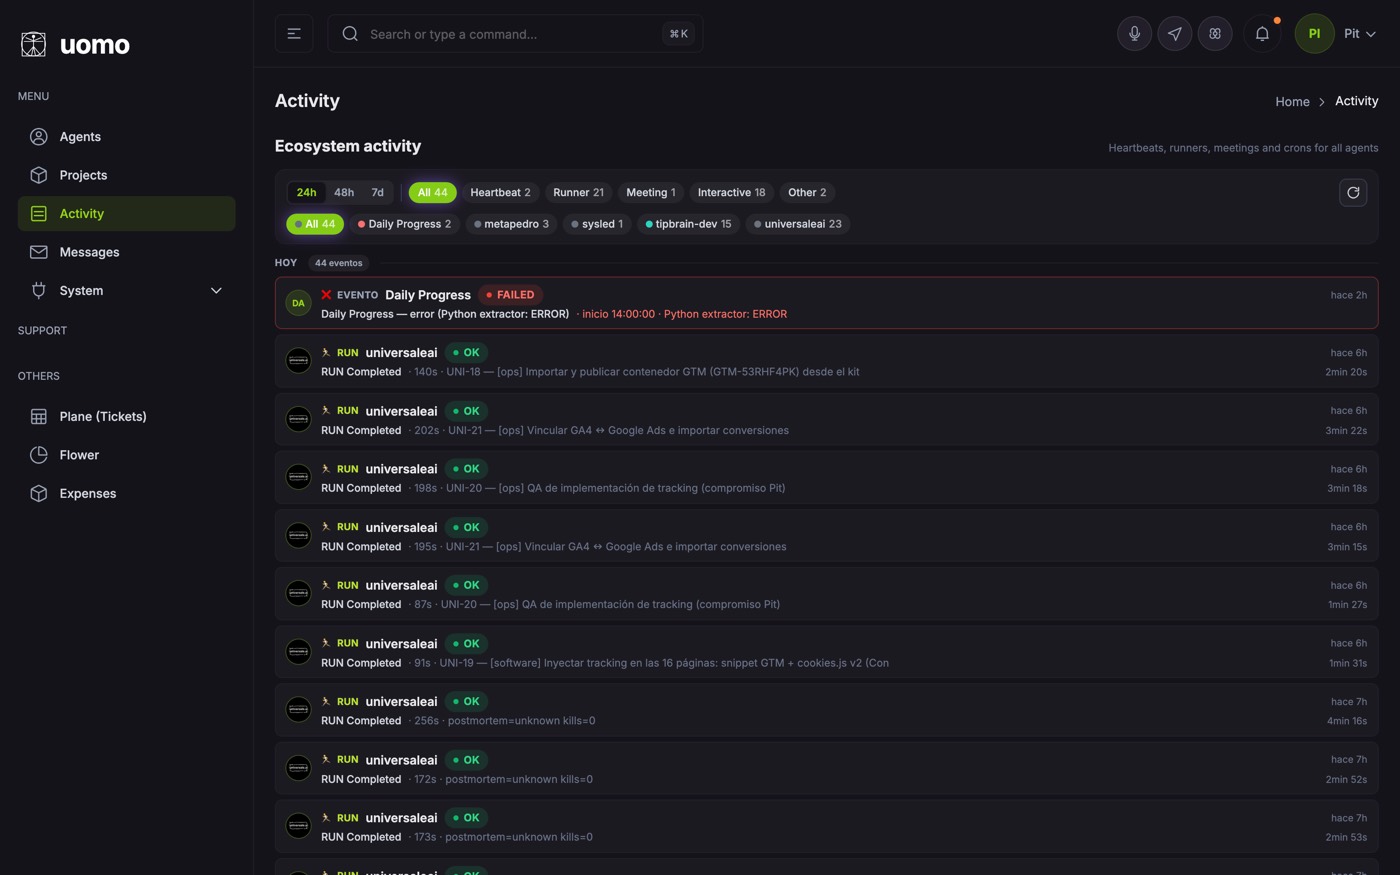Select the All 44 type filter

click(x=432, y=193)
